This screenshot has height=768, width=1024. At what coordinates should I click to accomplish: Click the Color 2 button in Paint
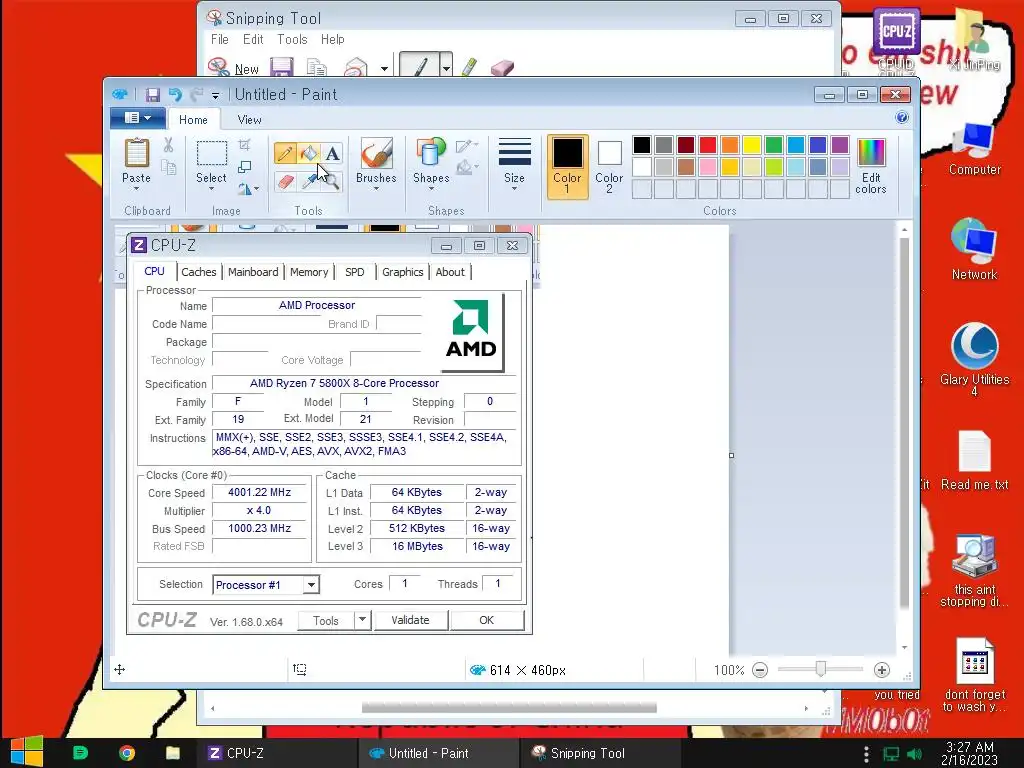click(x=609, y=166)
